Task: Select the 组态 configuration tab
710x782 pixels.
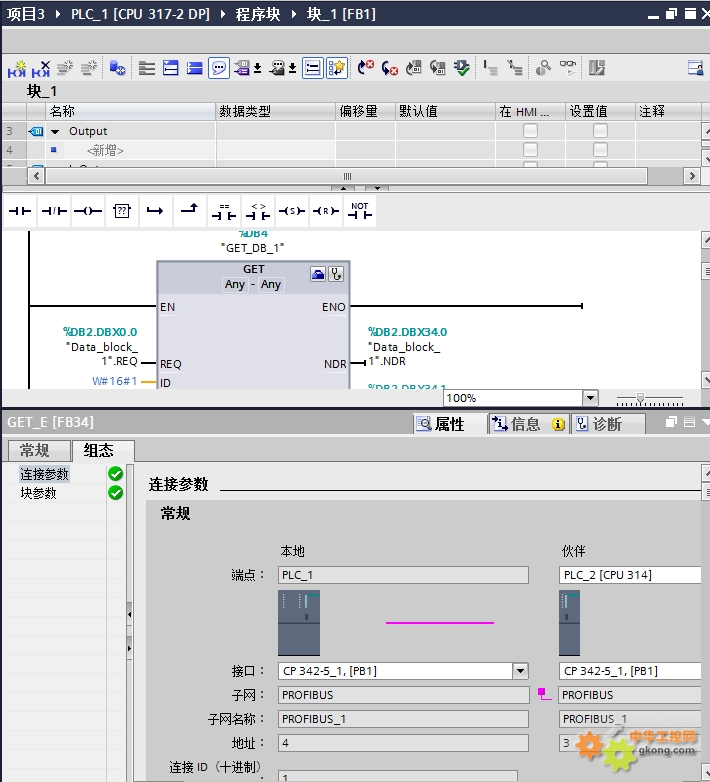Action: tap(103, 450)
